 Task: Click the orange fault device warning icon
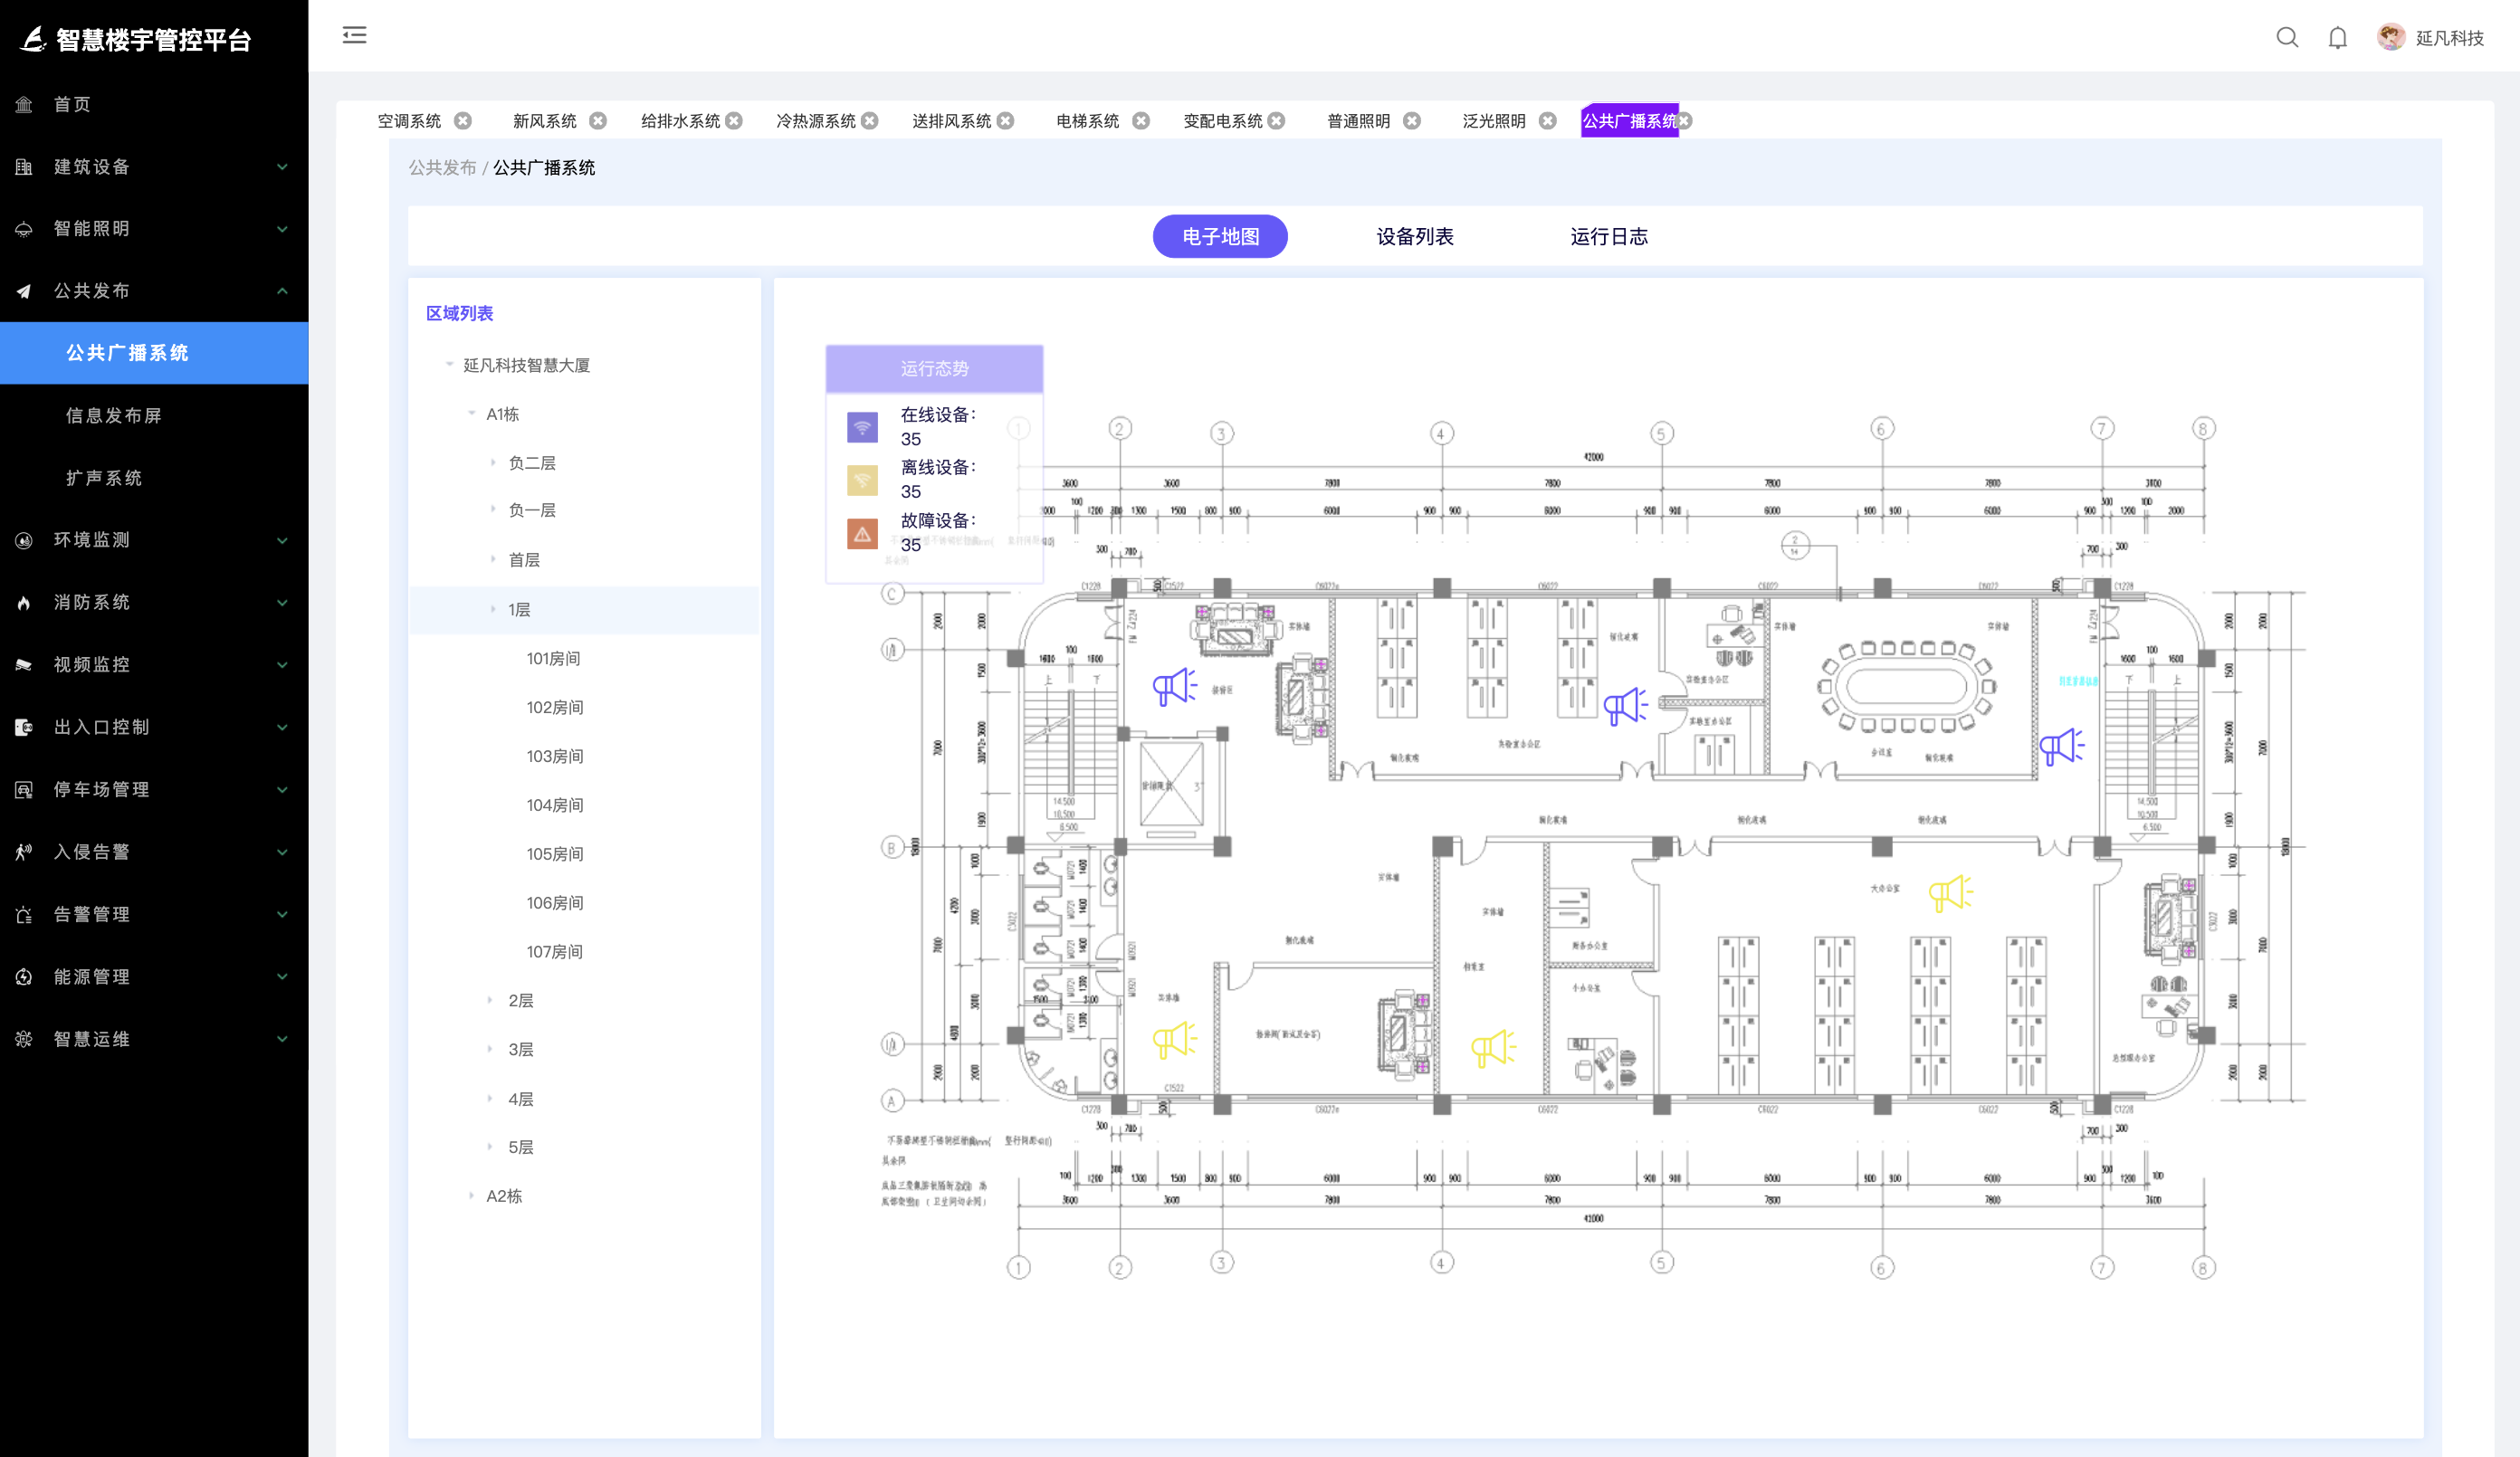[x=862, y=533]
